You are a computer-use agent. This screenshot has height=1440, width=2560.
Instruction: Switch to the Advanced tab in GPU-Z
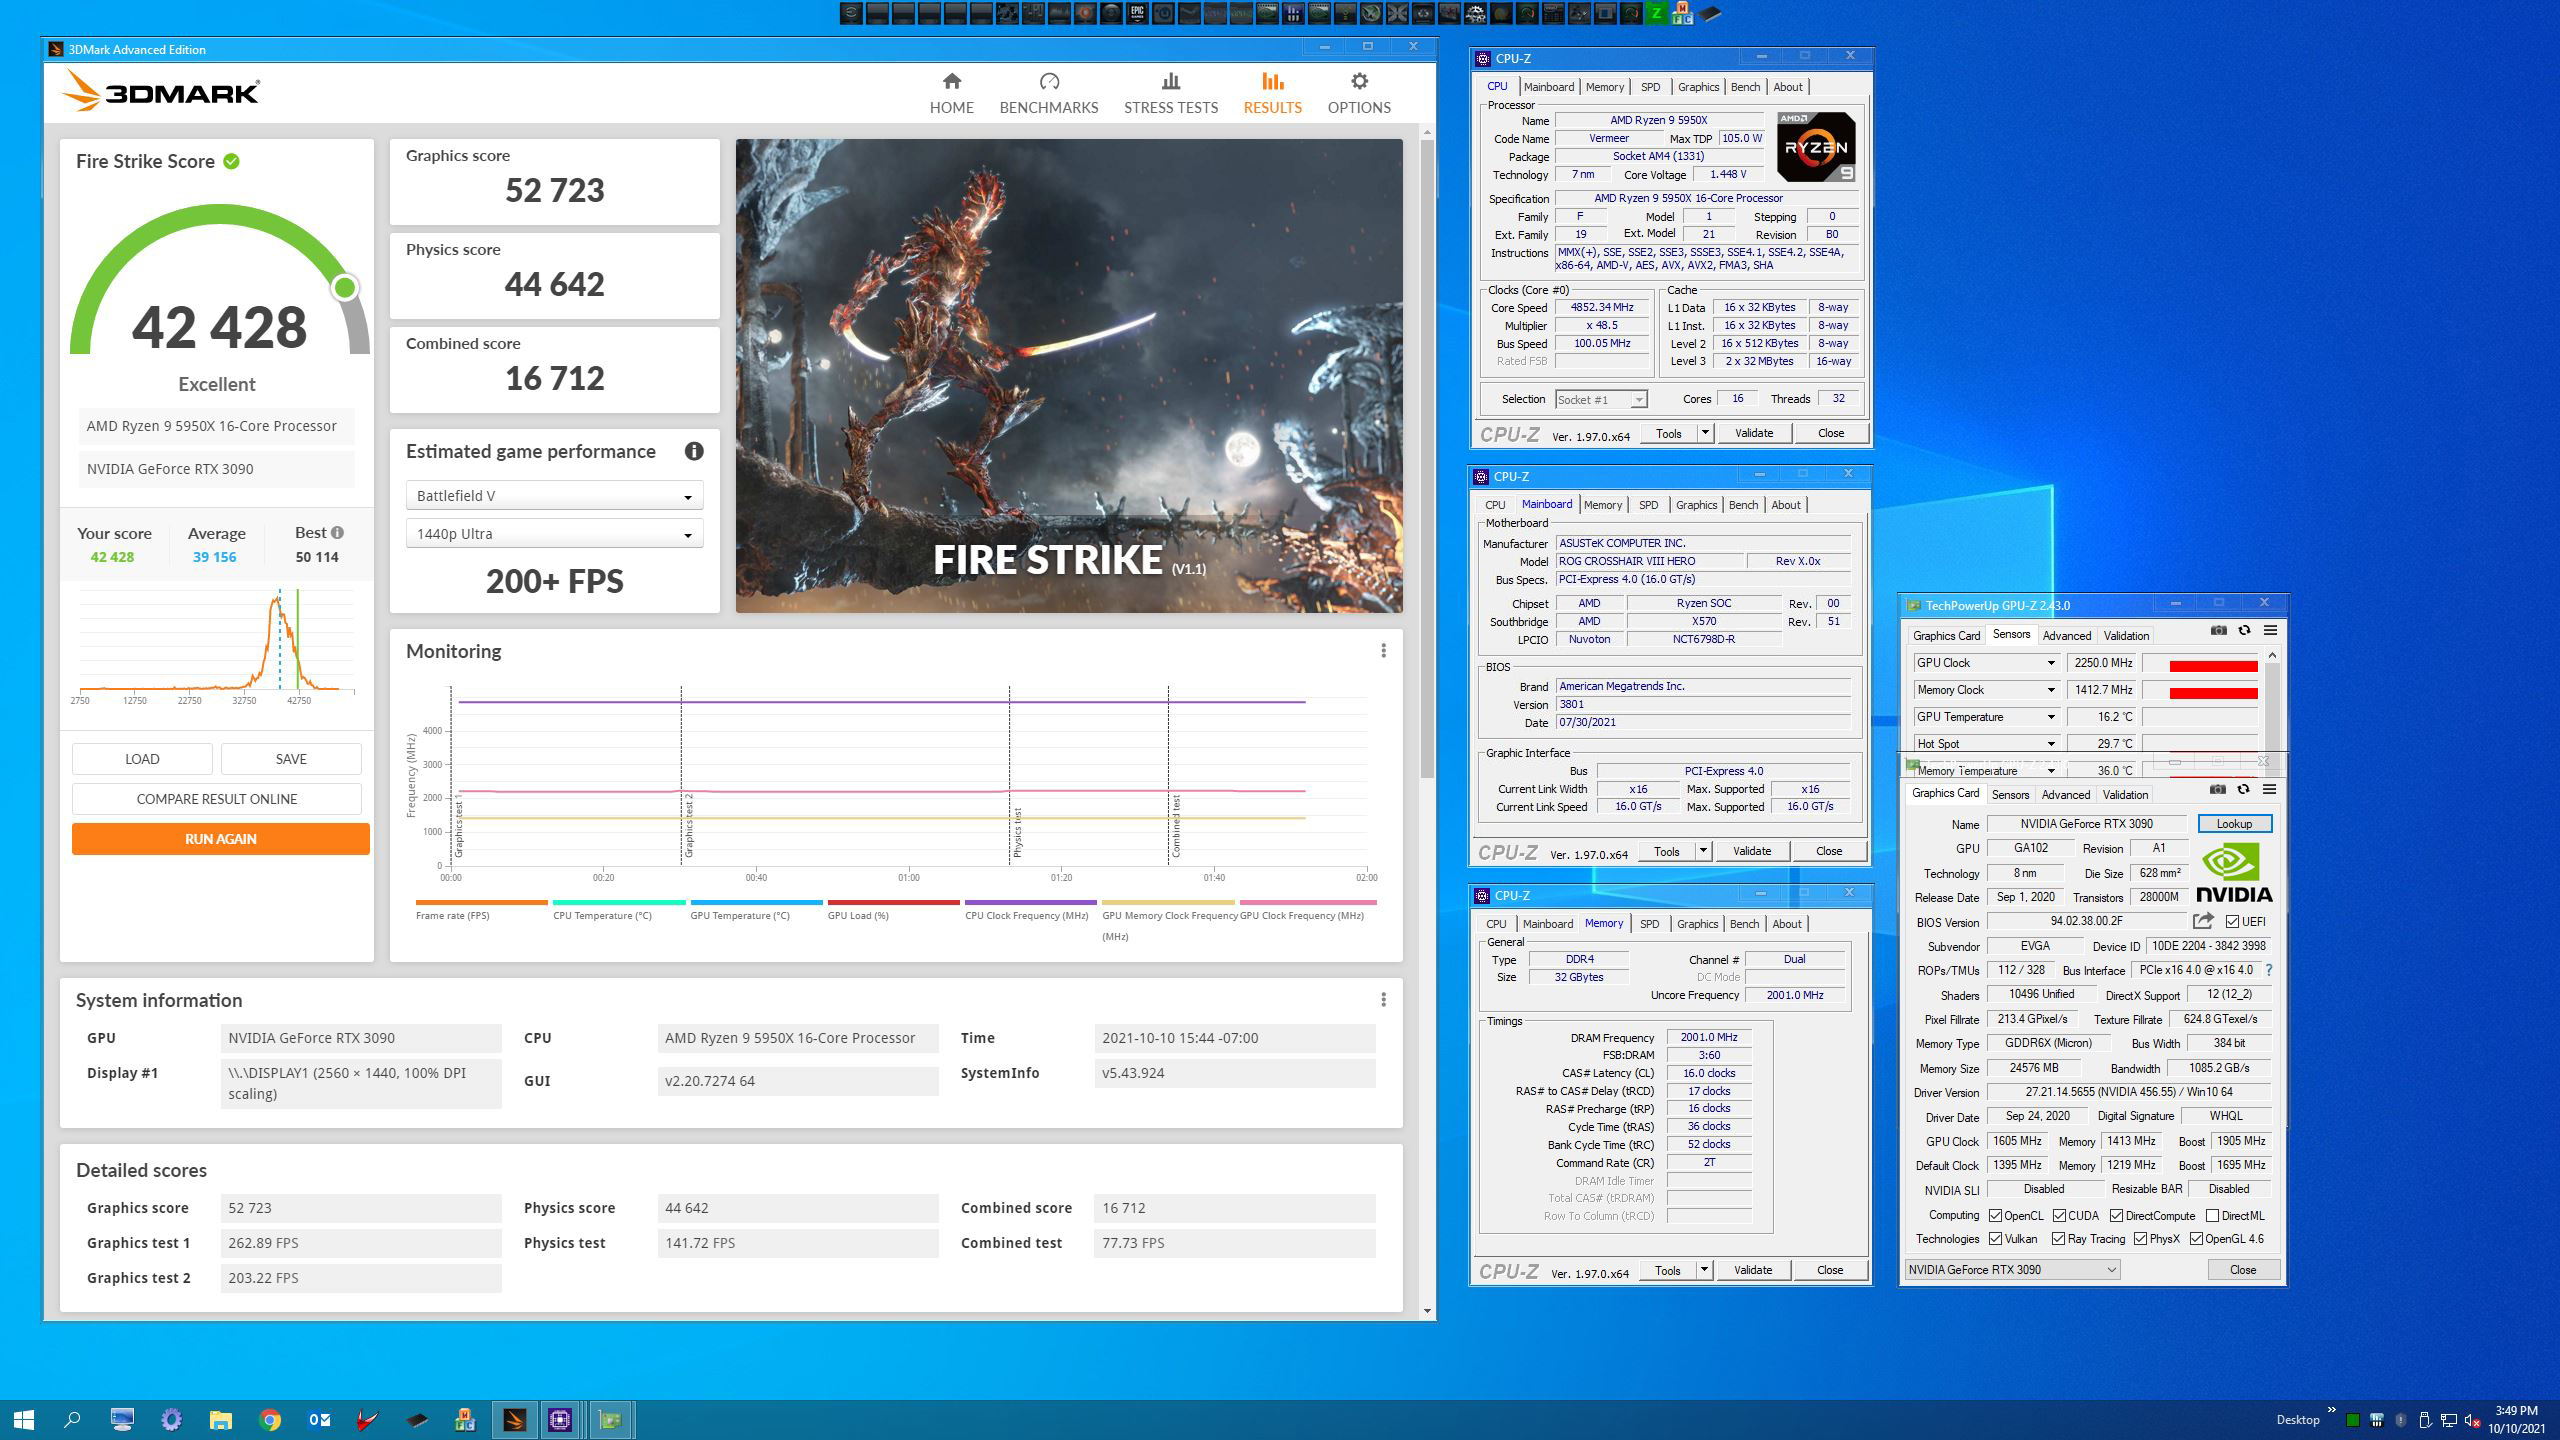(x=2065, y=795)
